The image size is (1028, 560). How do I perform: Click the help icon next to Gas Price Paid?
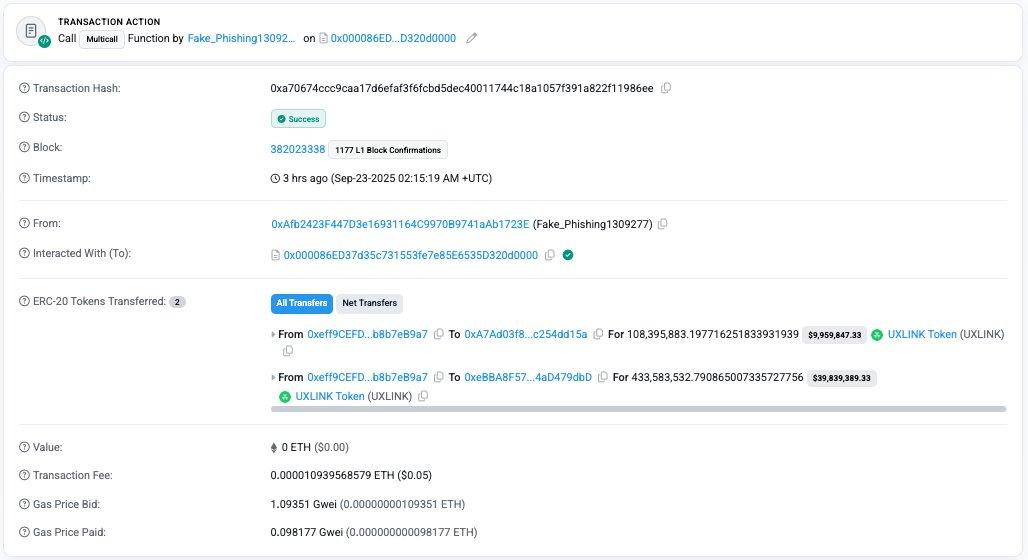pyautogui.click(x=24, y=532)
